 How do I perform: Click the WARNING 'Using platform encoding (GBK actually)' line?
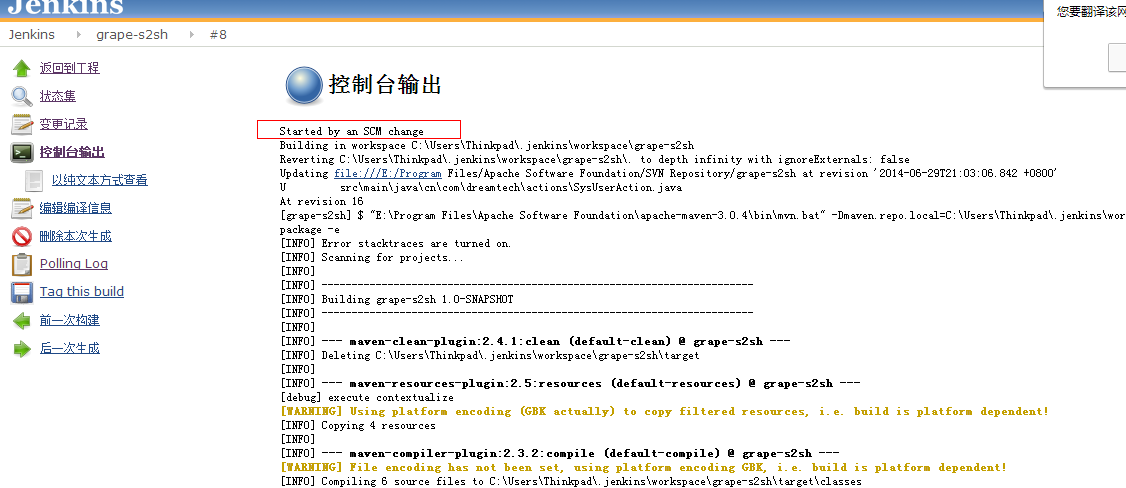[x=664, y=412]
